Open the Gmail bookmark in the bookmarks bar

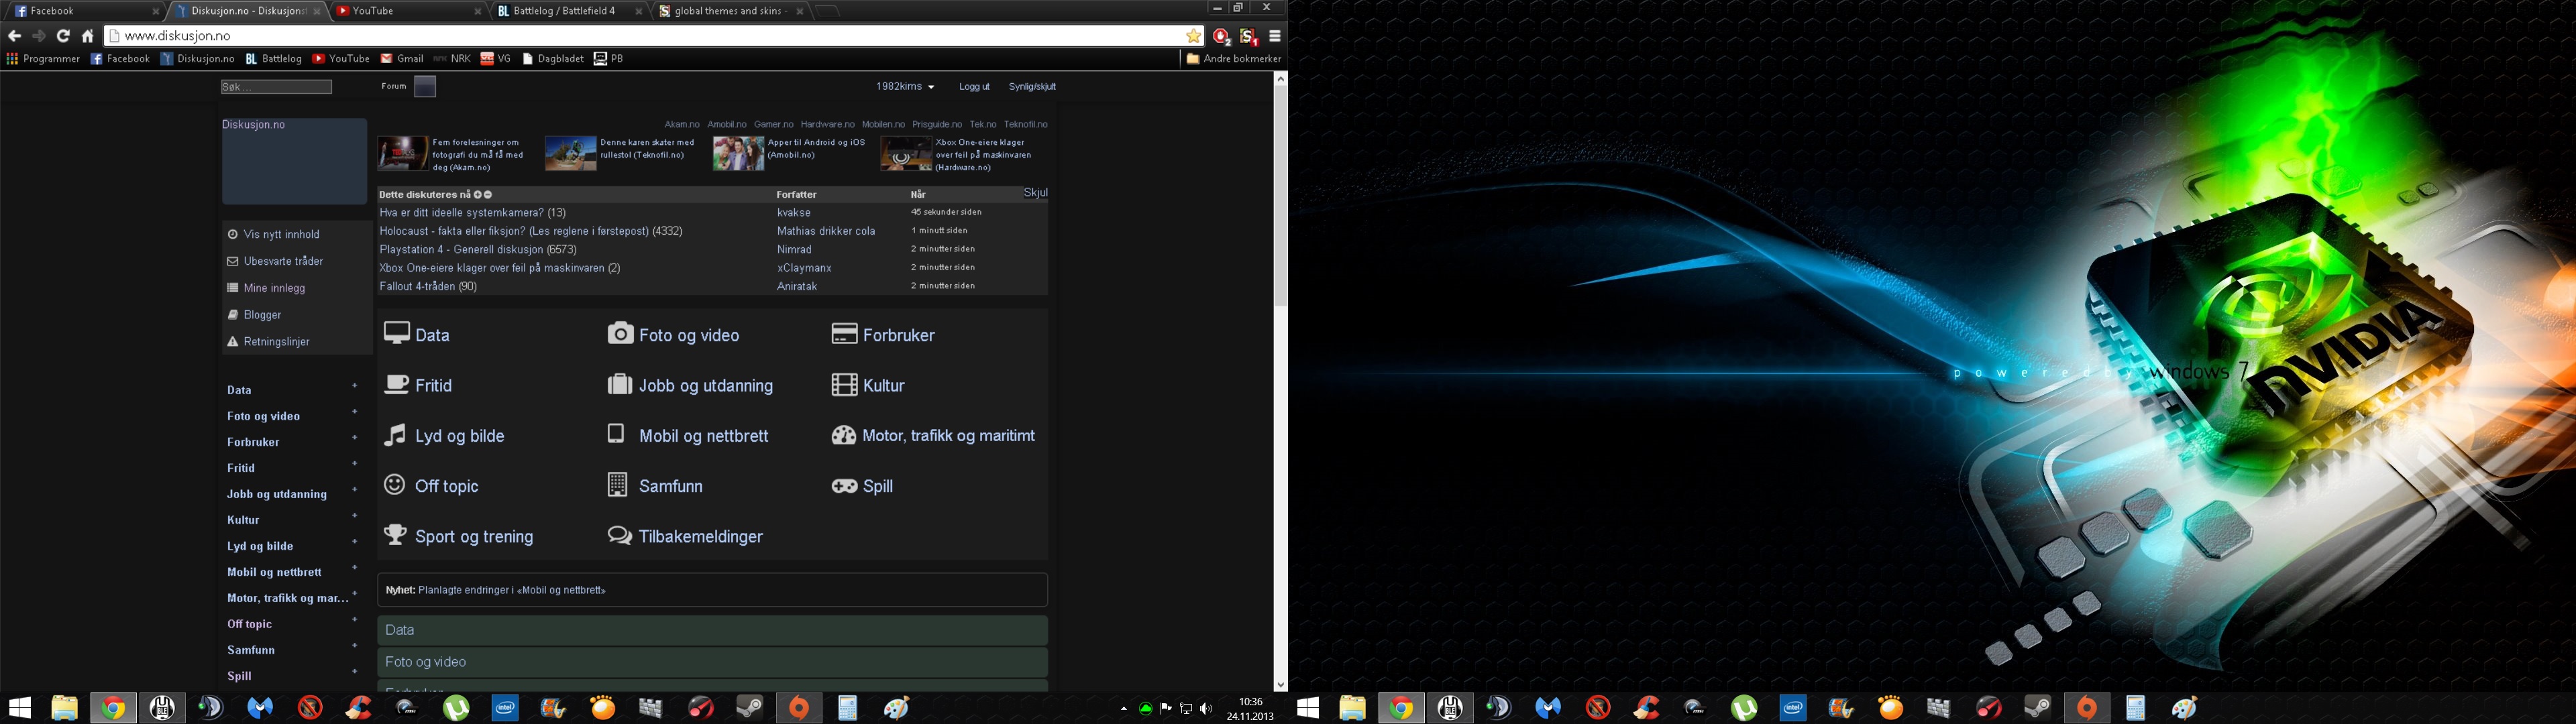tap(402, 59)
